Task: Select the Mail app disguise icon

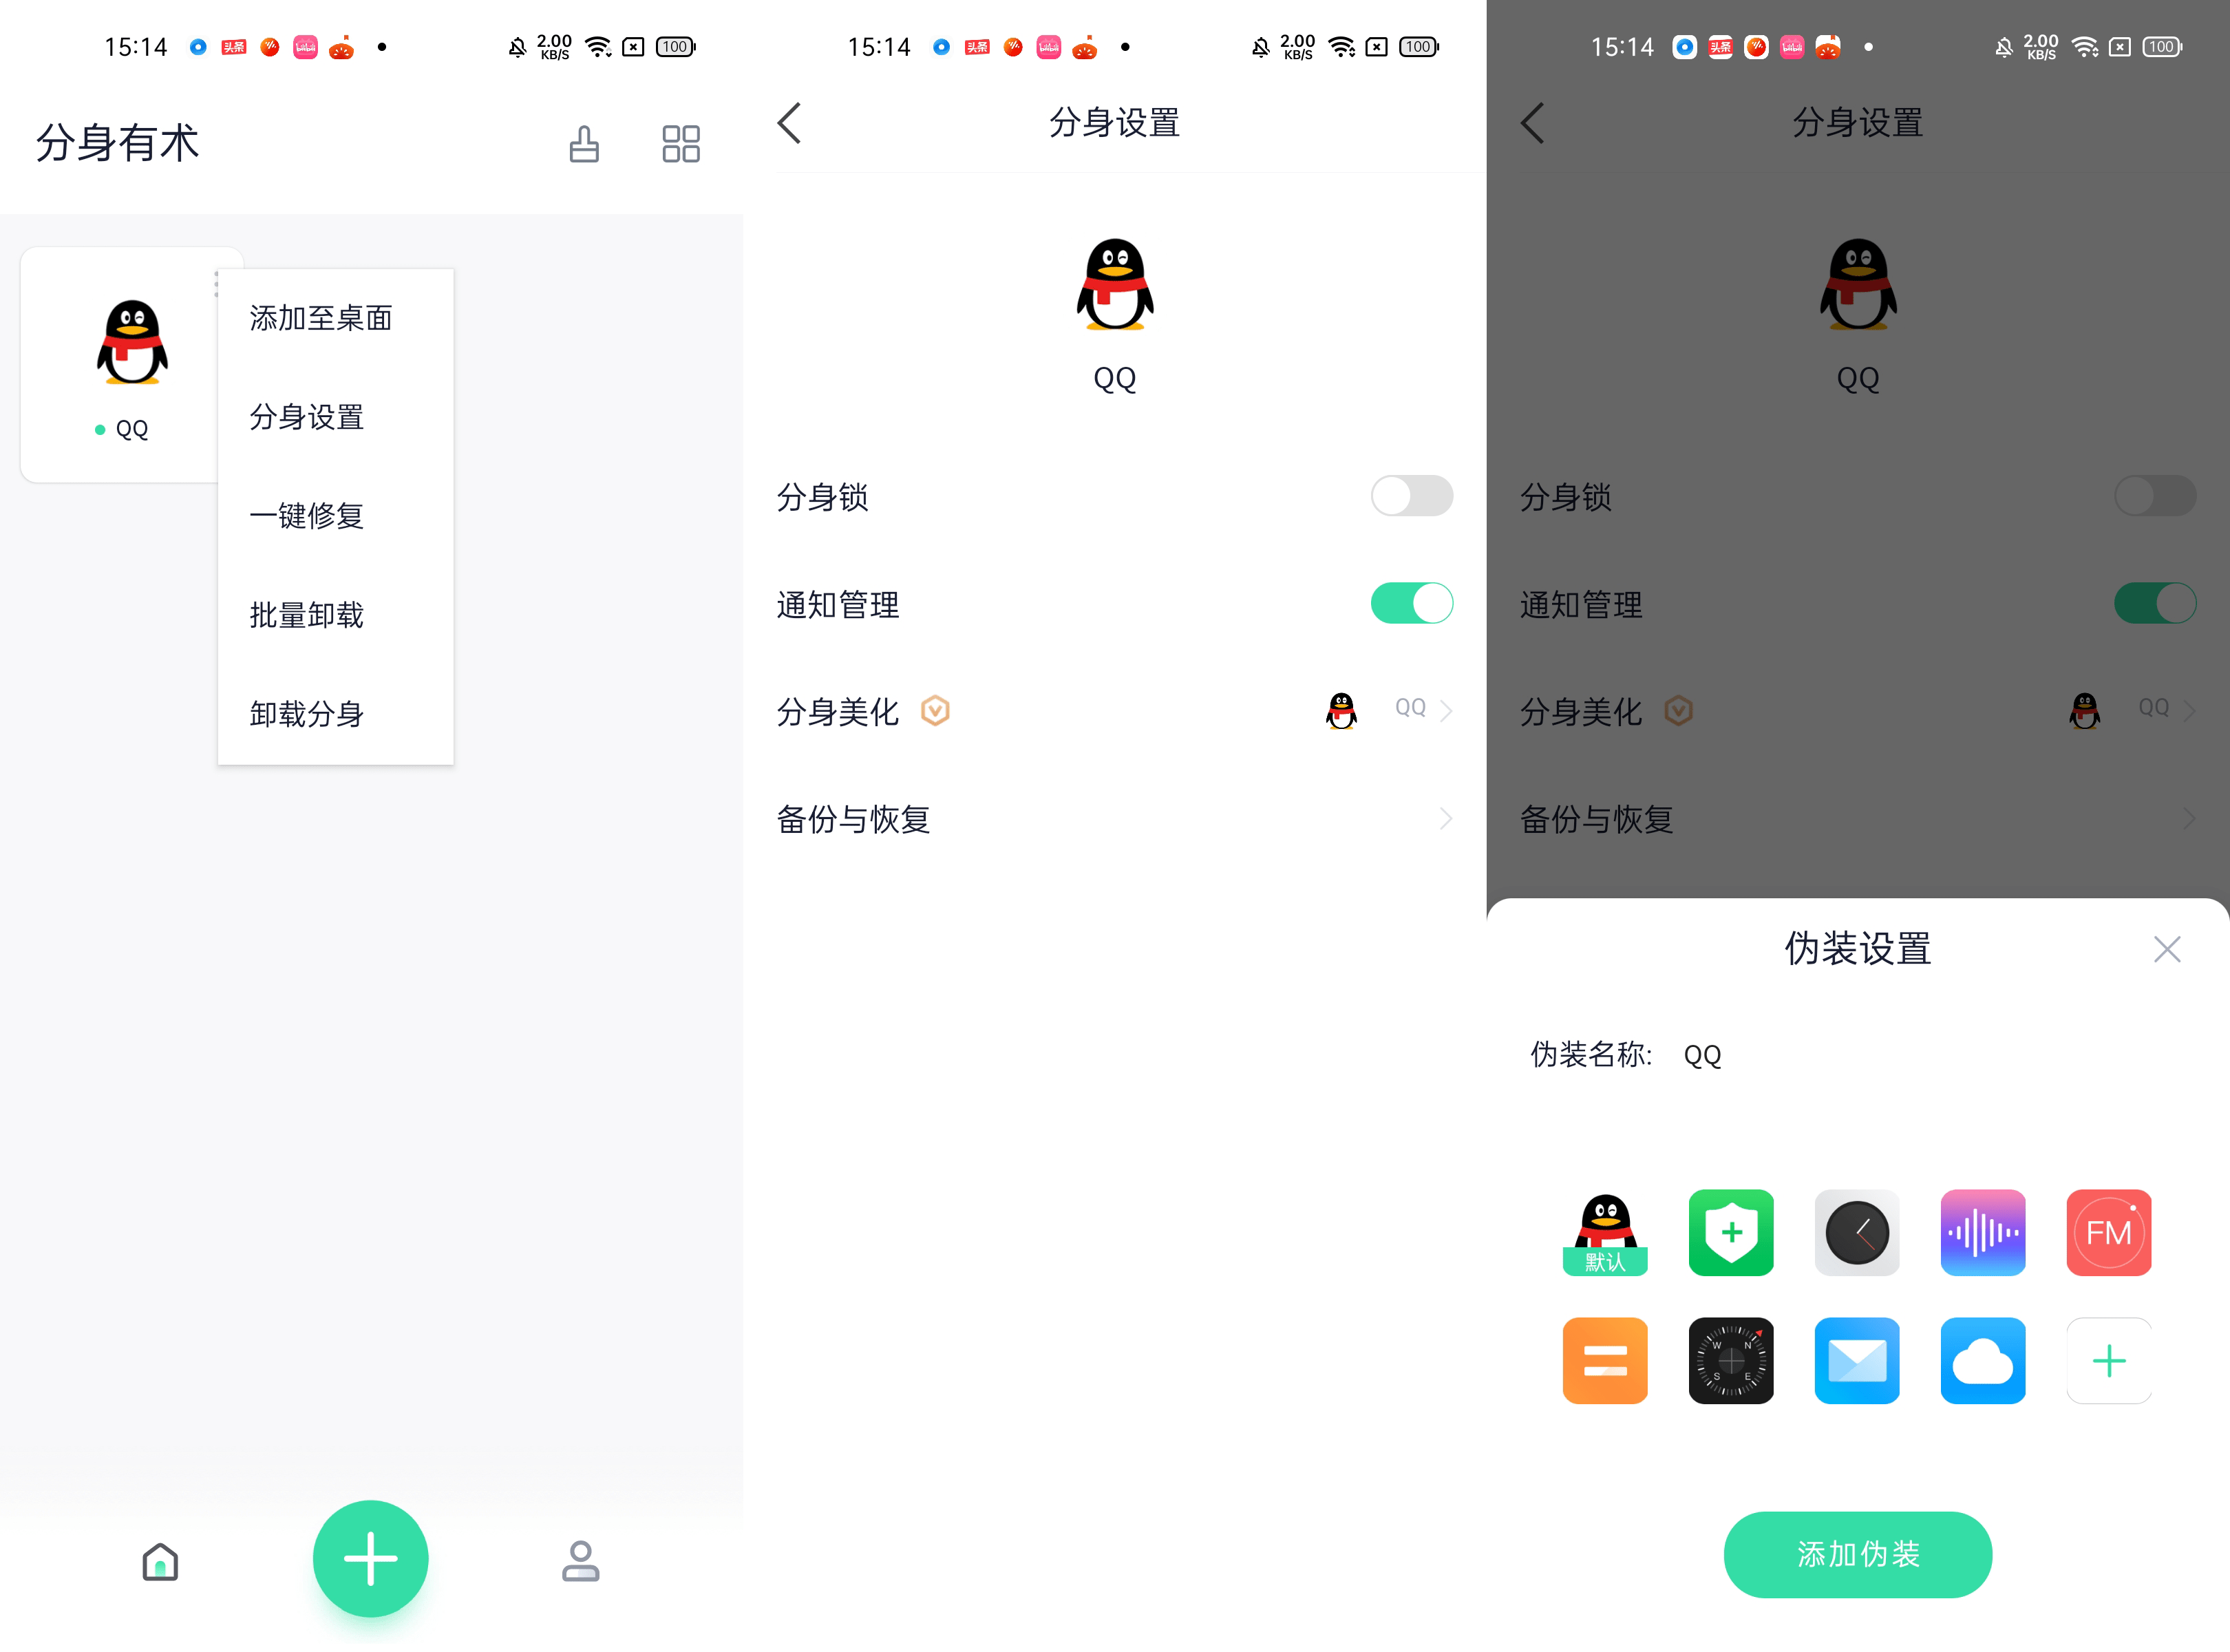Action: pyautogui.click(x=1857, y=1359)
